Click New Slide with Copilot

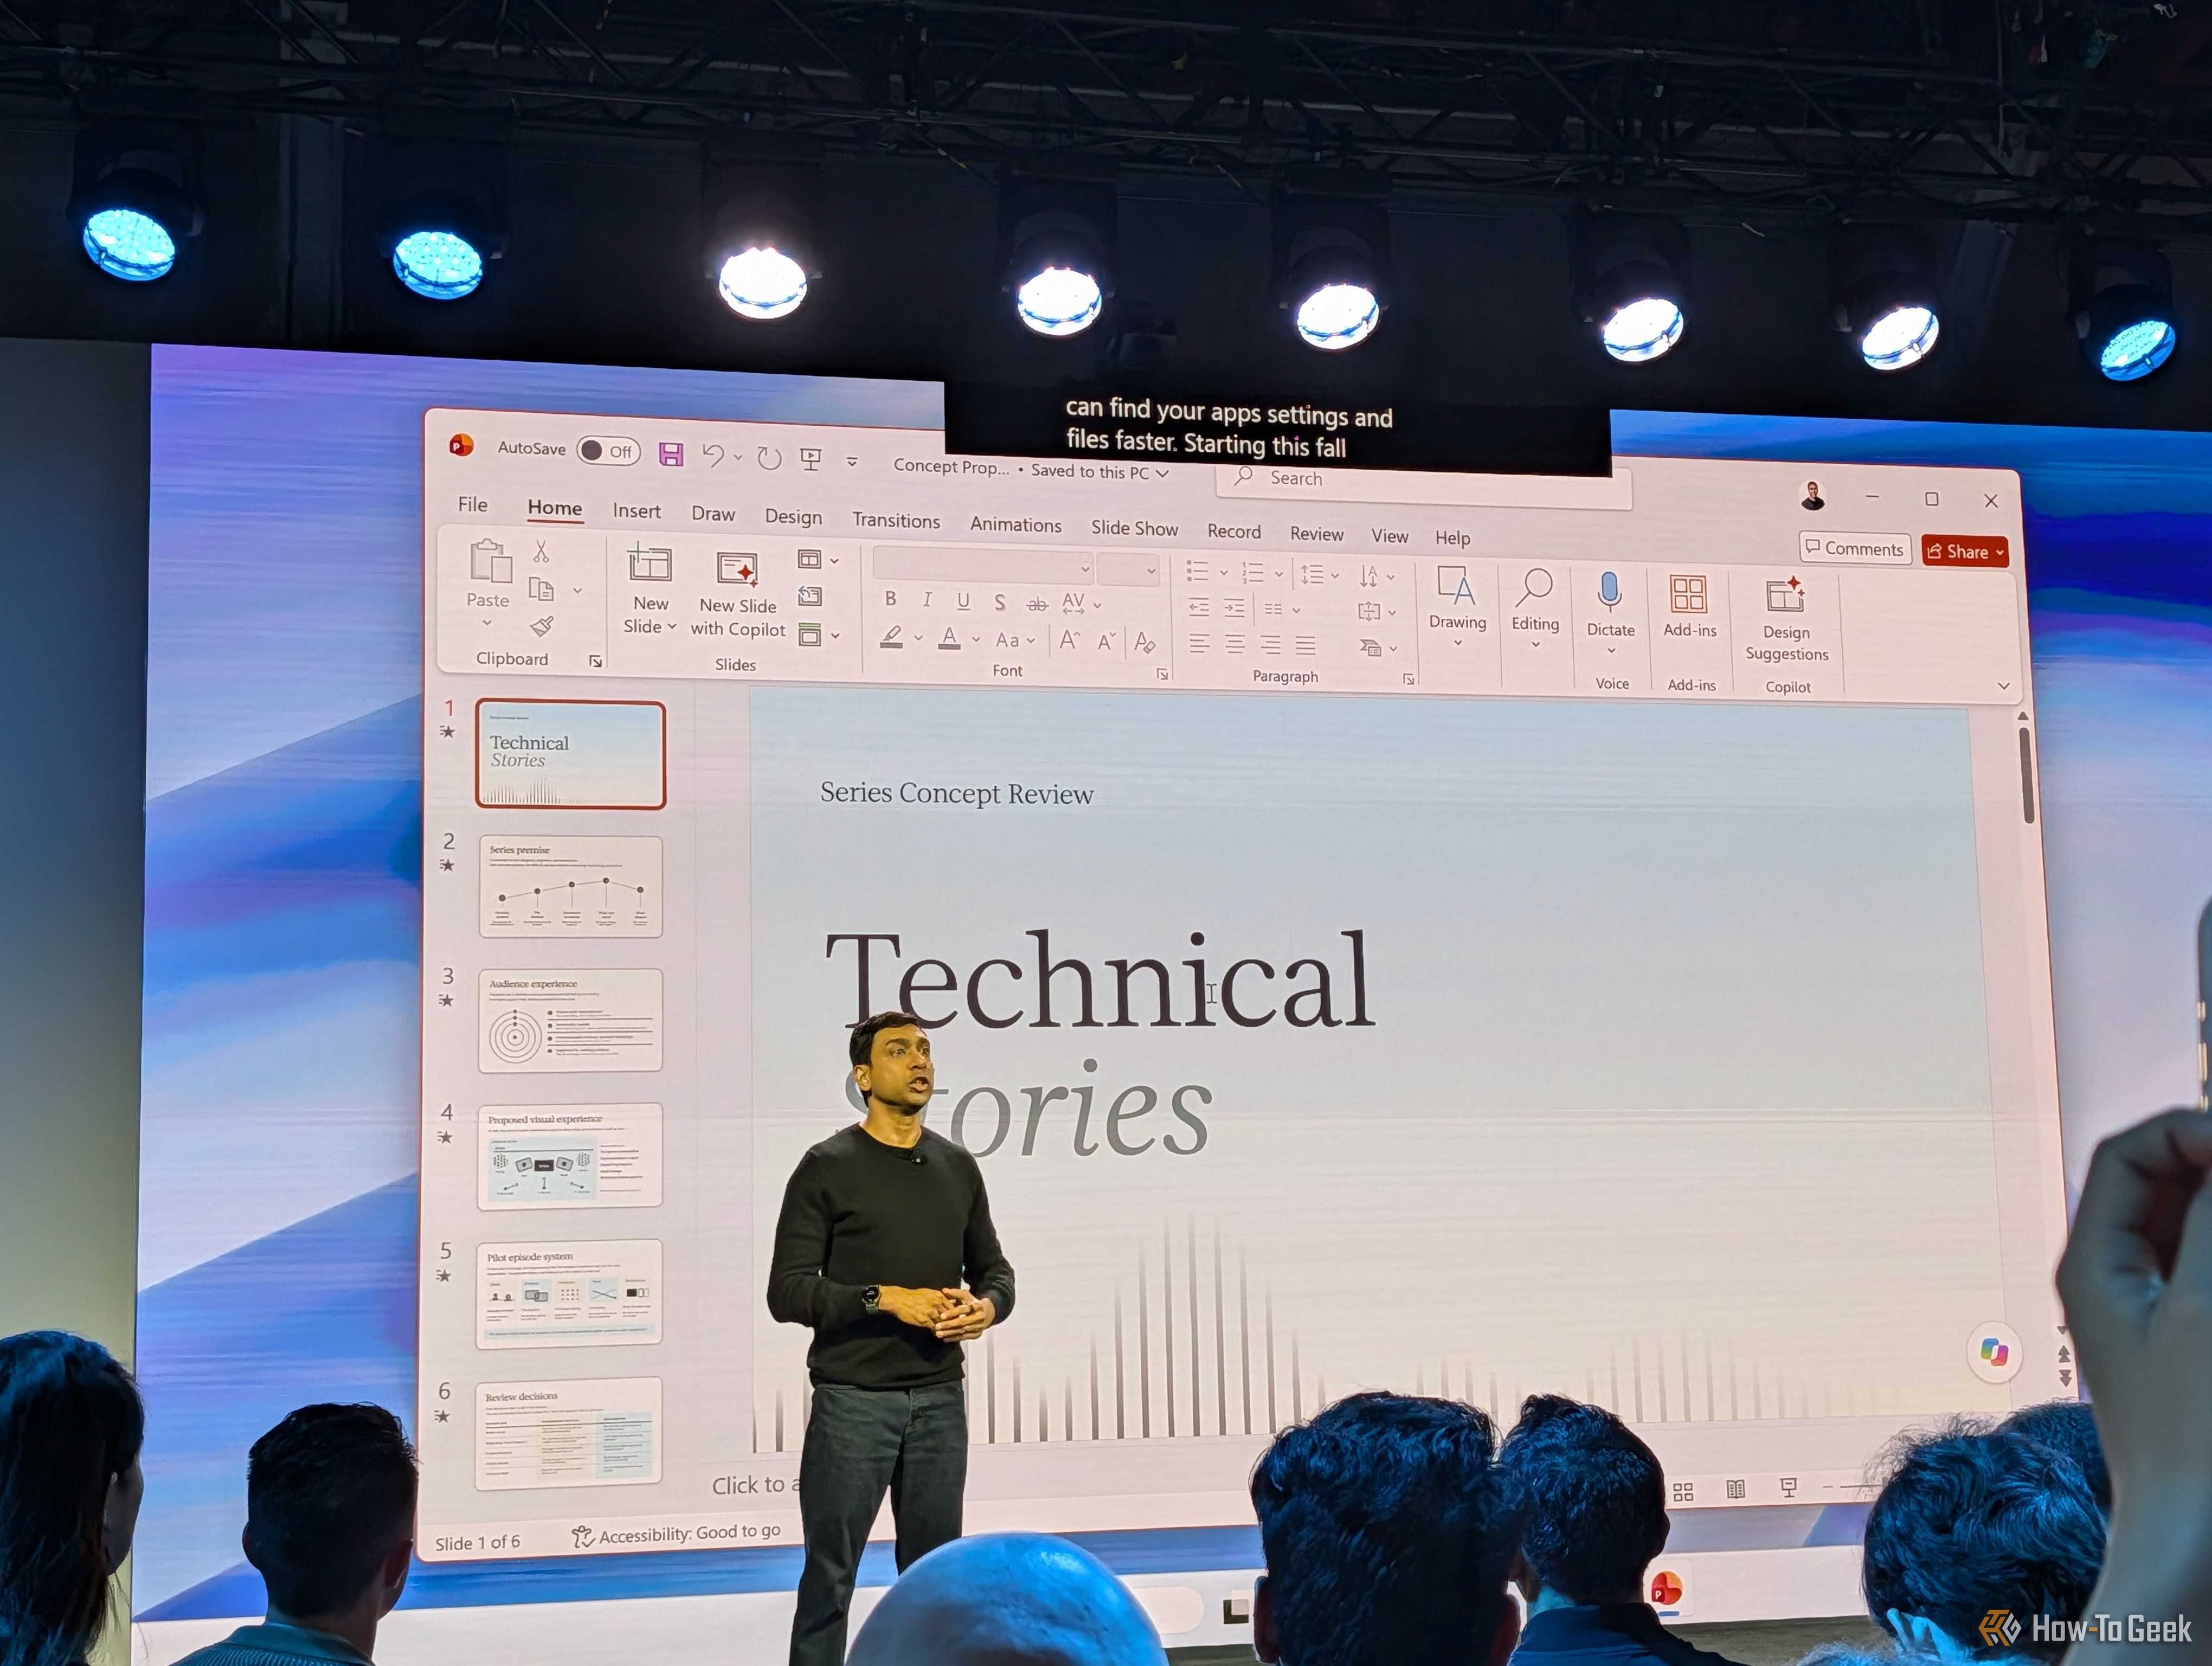(x=738, y=595)
